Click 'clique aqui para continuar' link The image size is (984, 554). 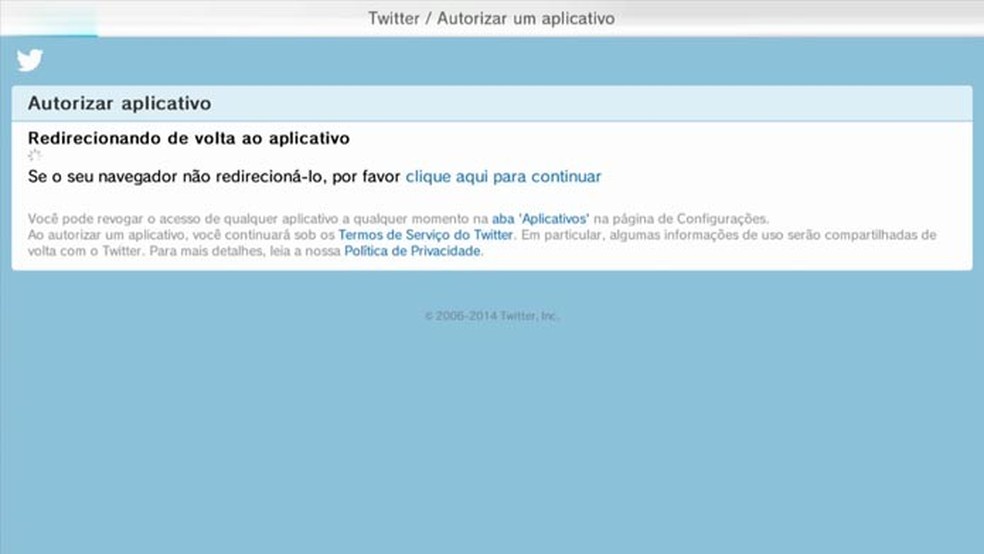tap(503, 176)
